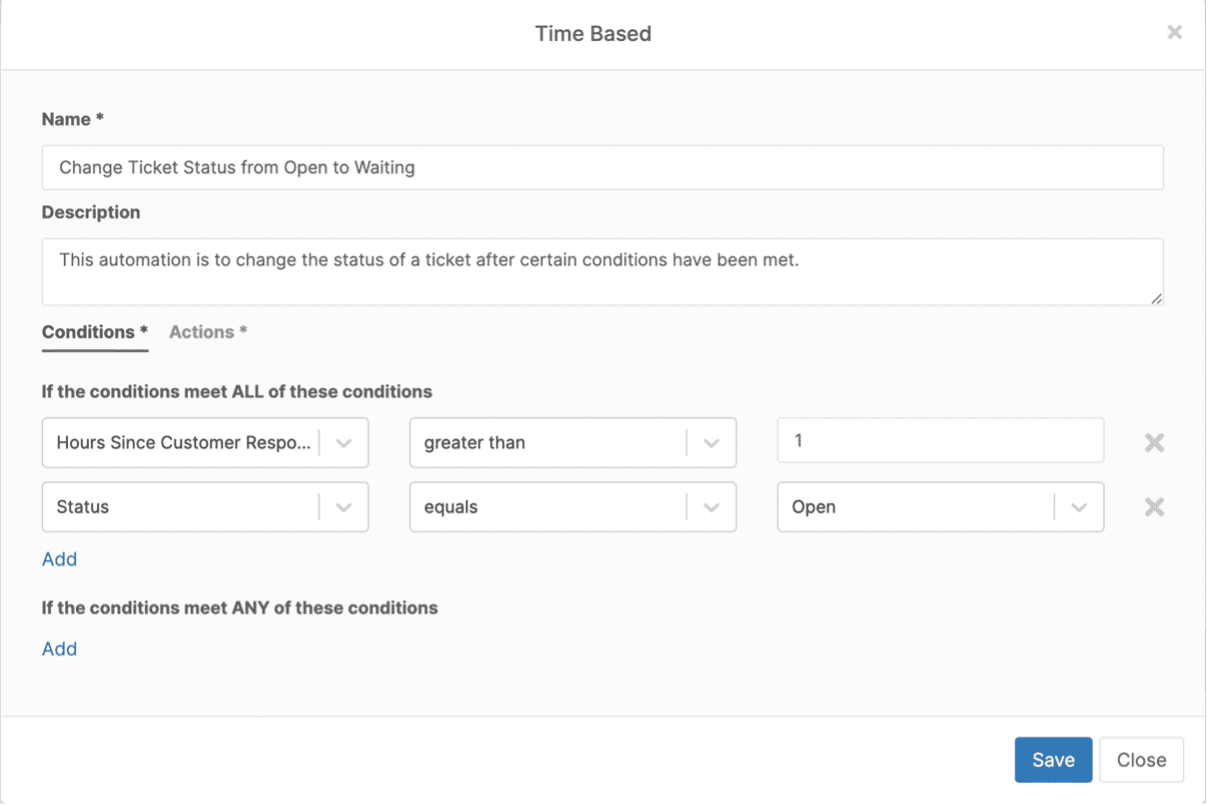The width and height of the screenshot is (1210, 806).
Task: Save the Time Based automation
Action: tap(1053, 759)
